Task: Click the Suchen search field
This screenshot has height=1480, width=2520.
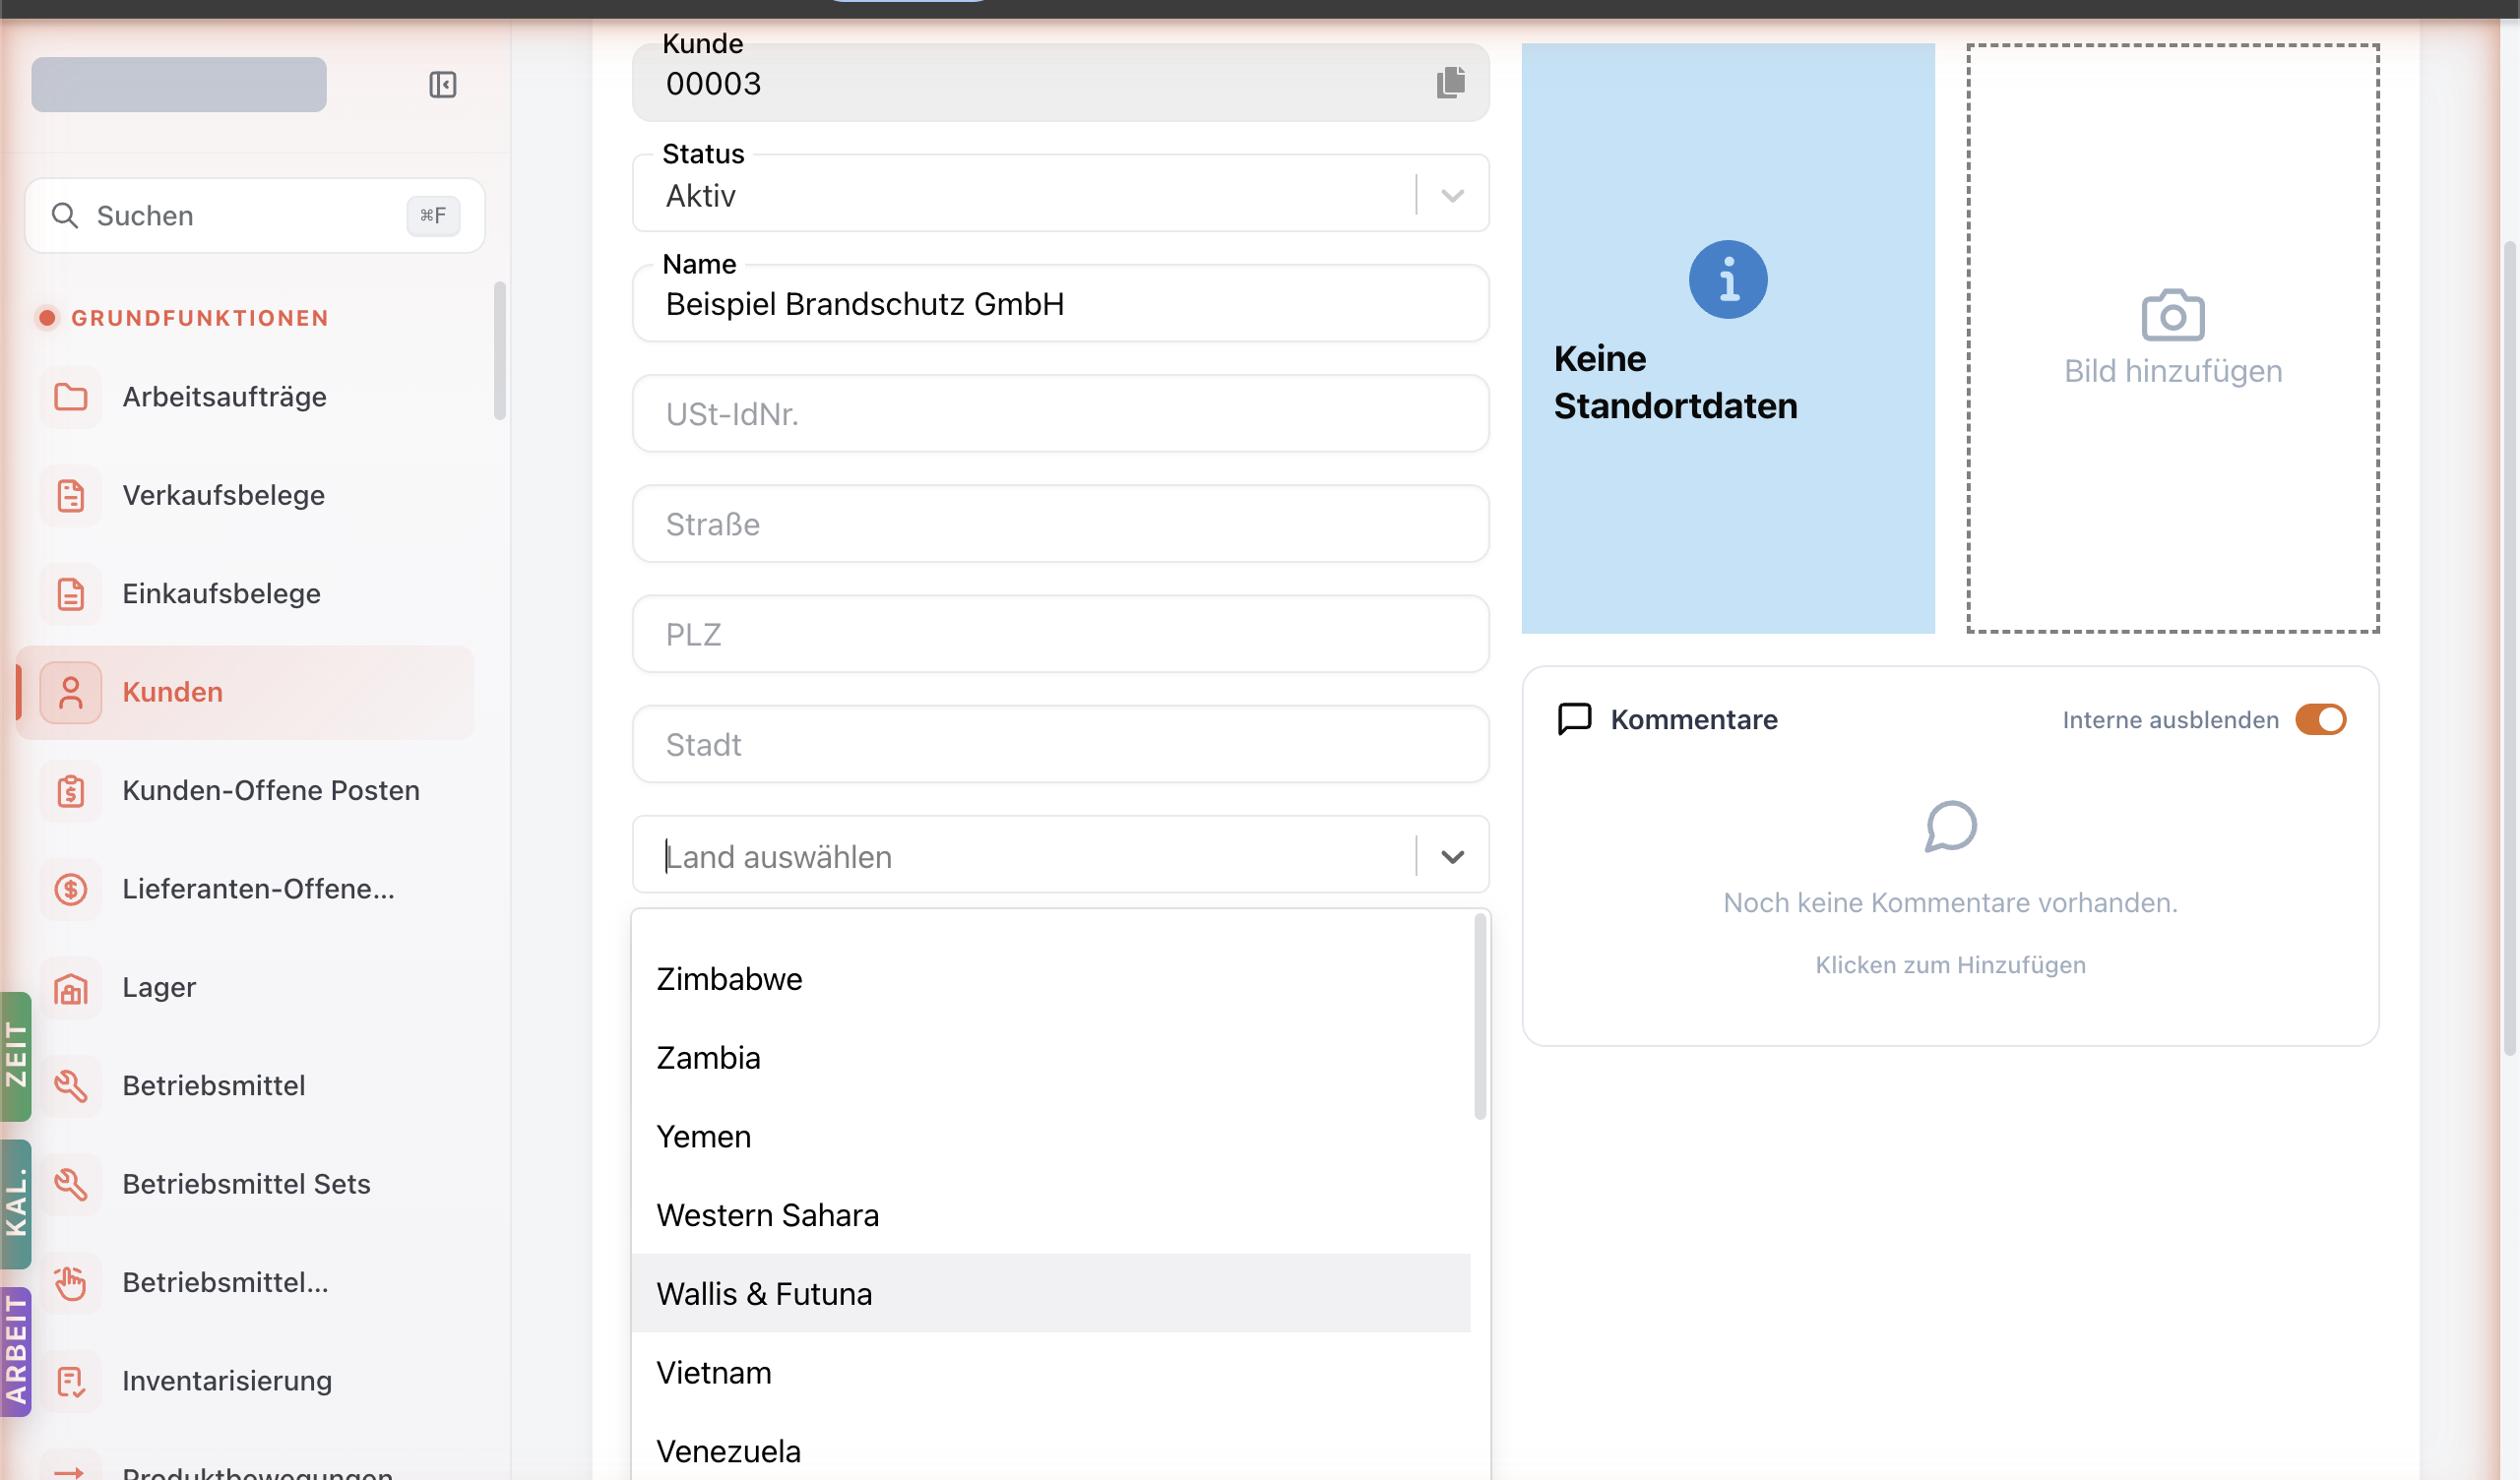Action: (255, 215)
